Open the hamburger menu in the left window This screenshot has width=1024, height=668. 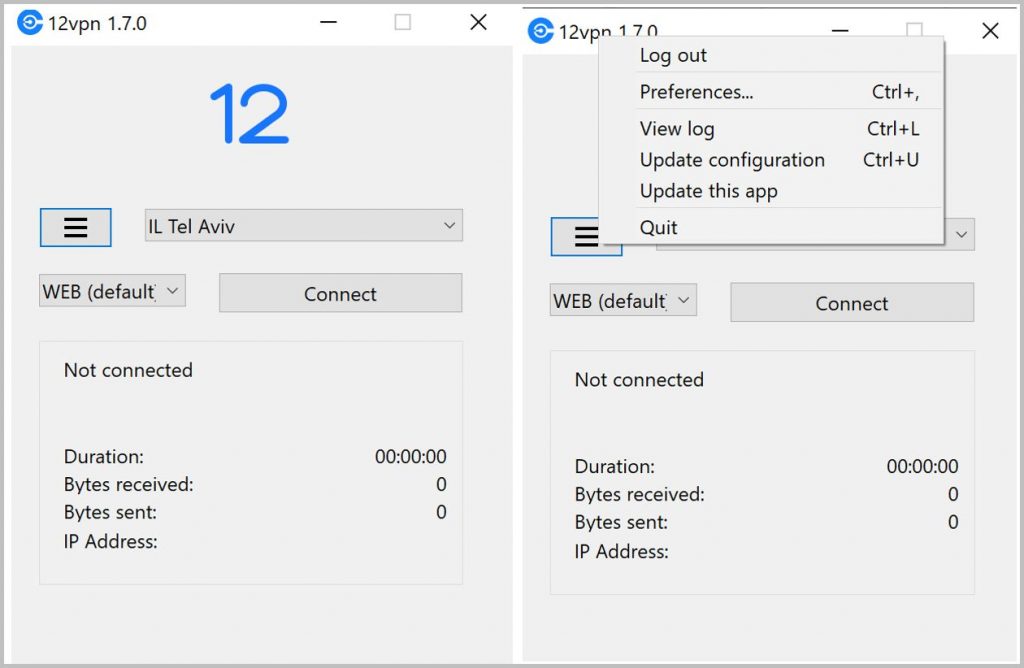tap(75, 228)
